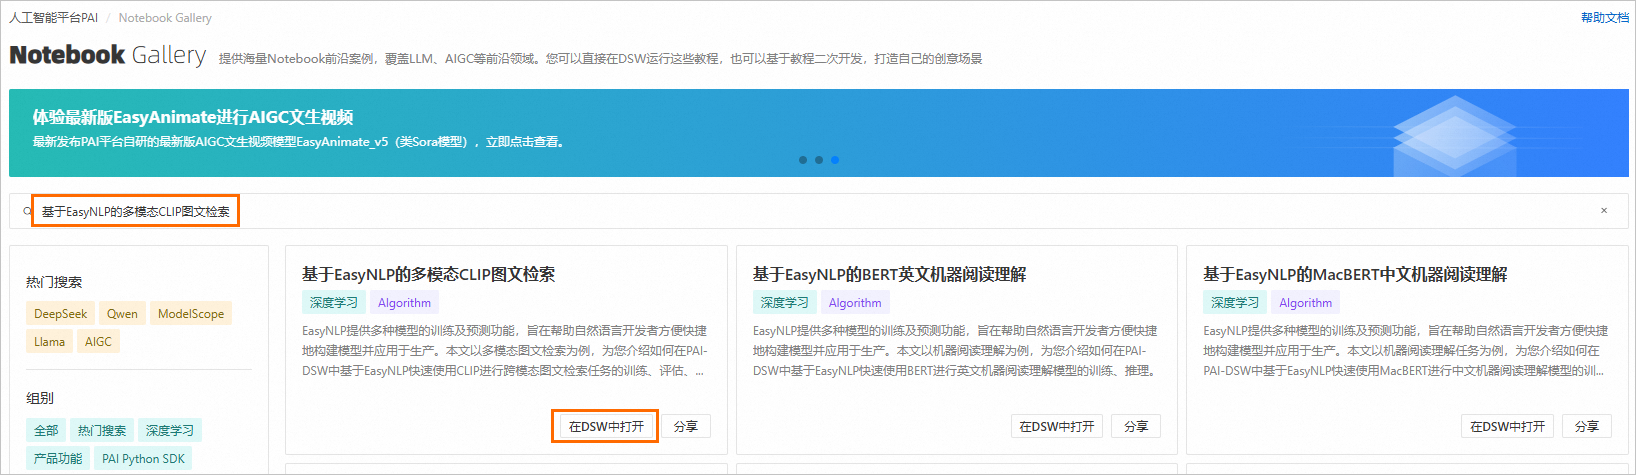Filter by the 全部 group
Viewport: 1636px width, 475px height.
click(46, 430)
